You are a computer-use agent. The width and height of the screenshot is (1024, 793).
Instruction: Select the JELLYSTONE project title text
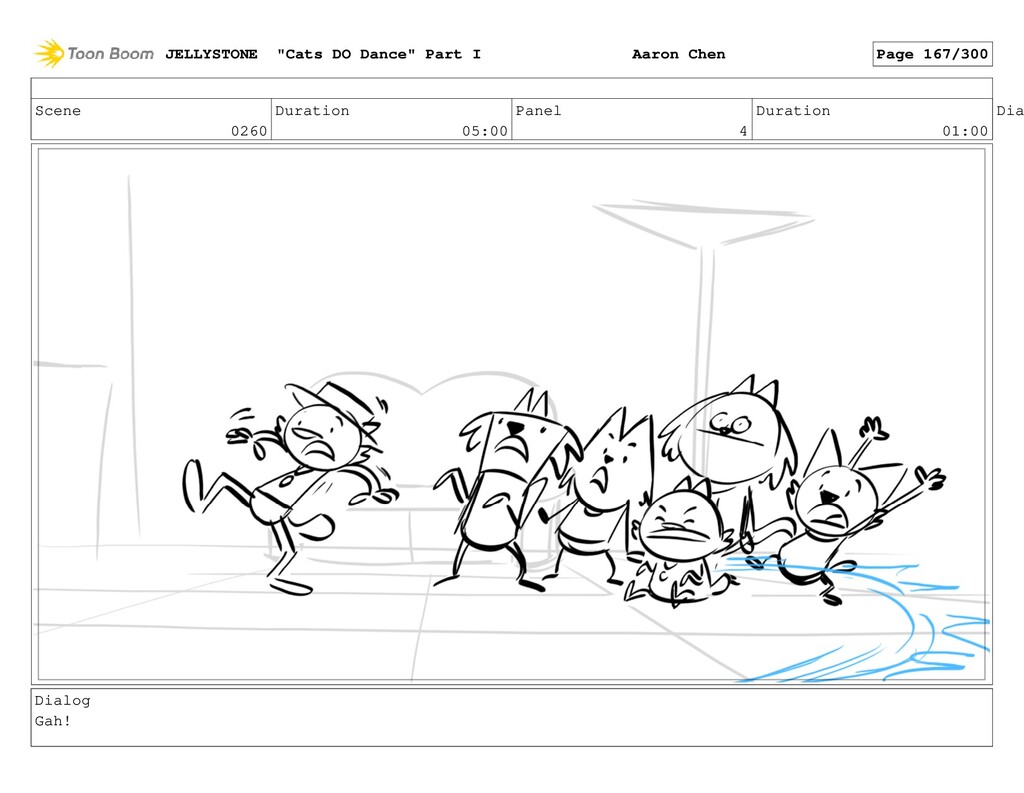pos(211,54)
